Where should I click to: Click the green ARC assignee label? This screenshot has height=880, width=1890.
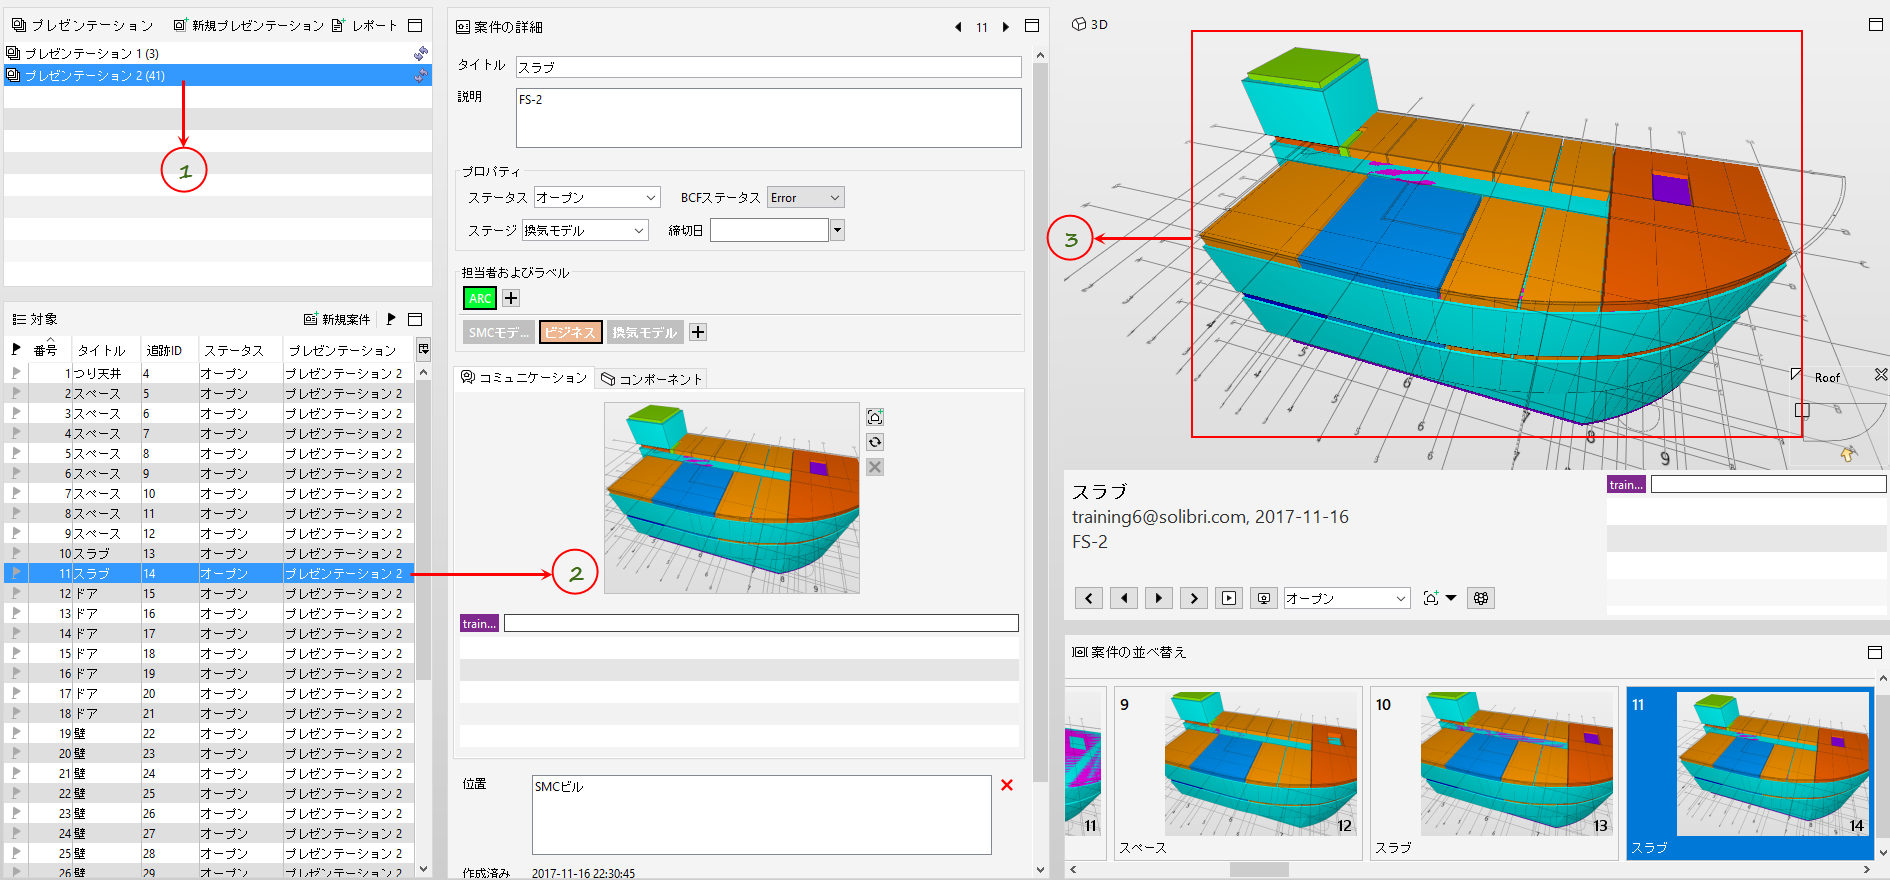[480, 298]
